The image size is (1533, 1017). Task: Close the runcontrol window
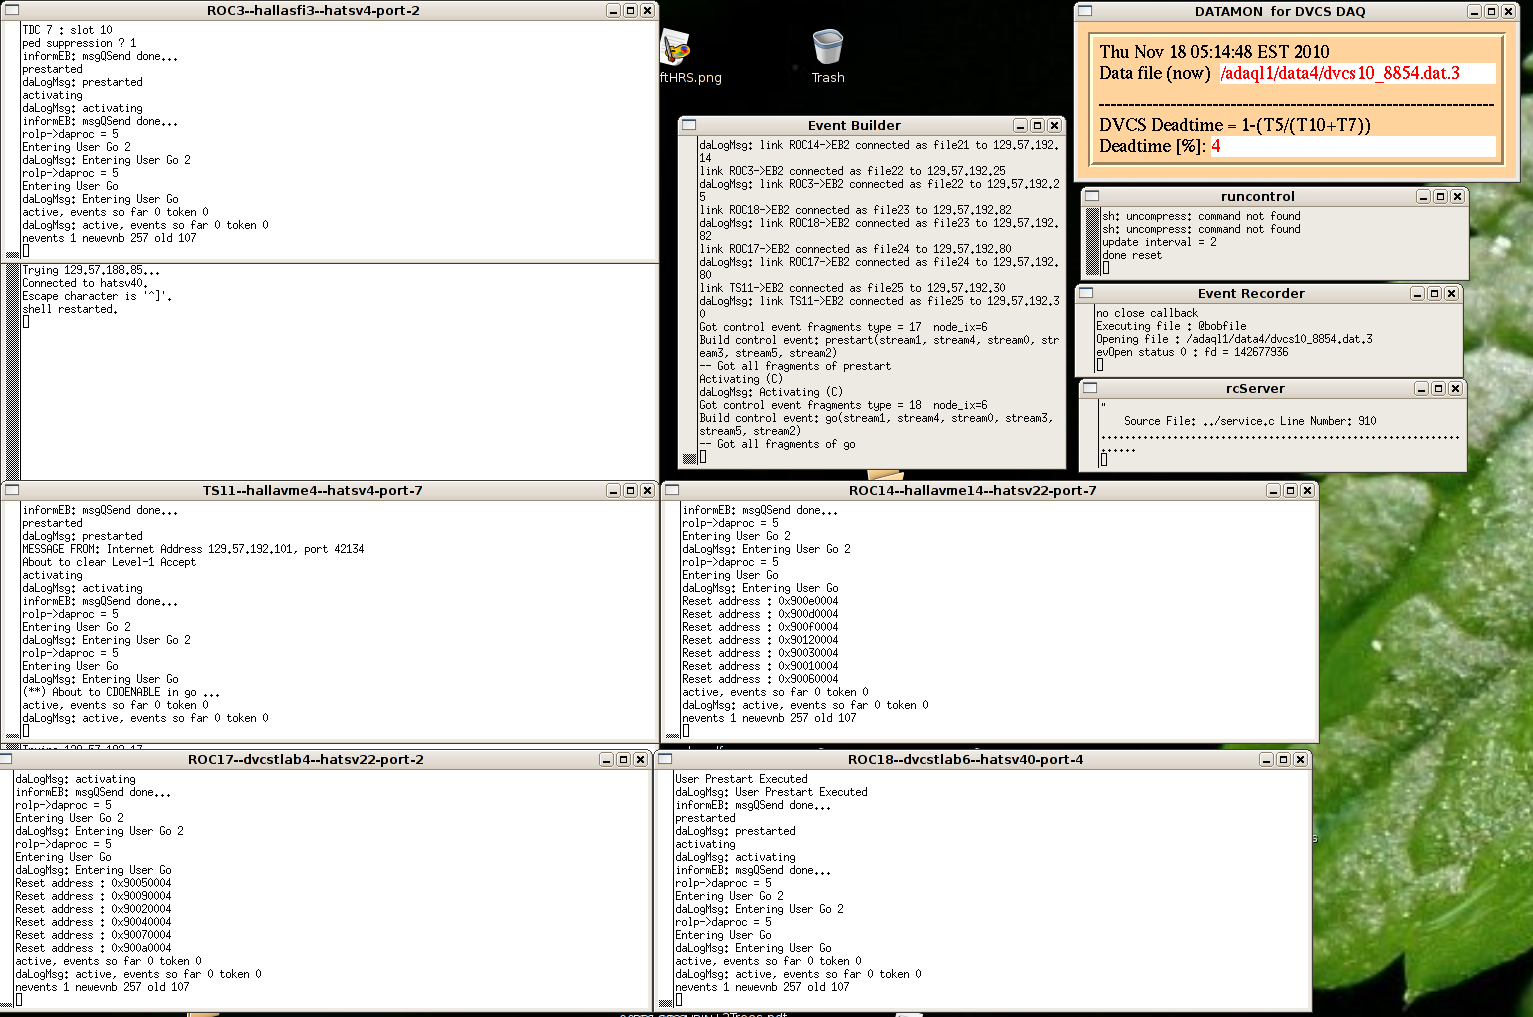click(x=1457, y=197)
